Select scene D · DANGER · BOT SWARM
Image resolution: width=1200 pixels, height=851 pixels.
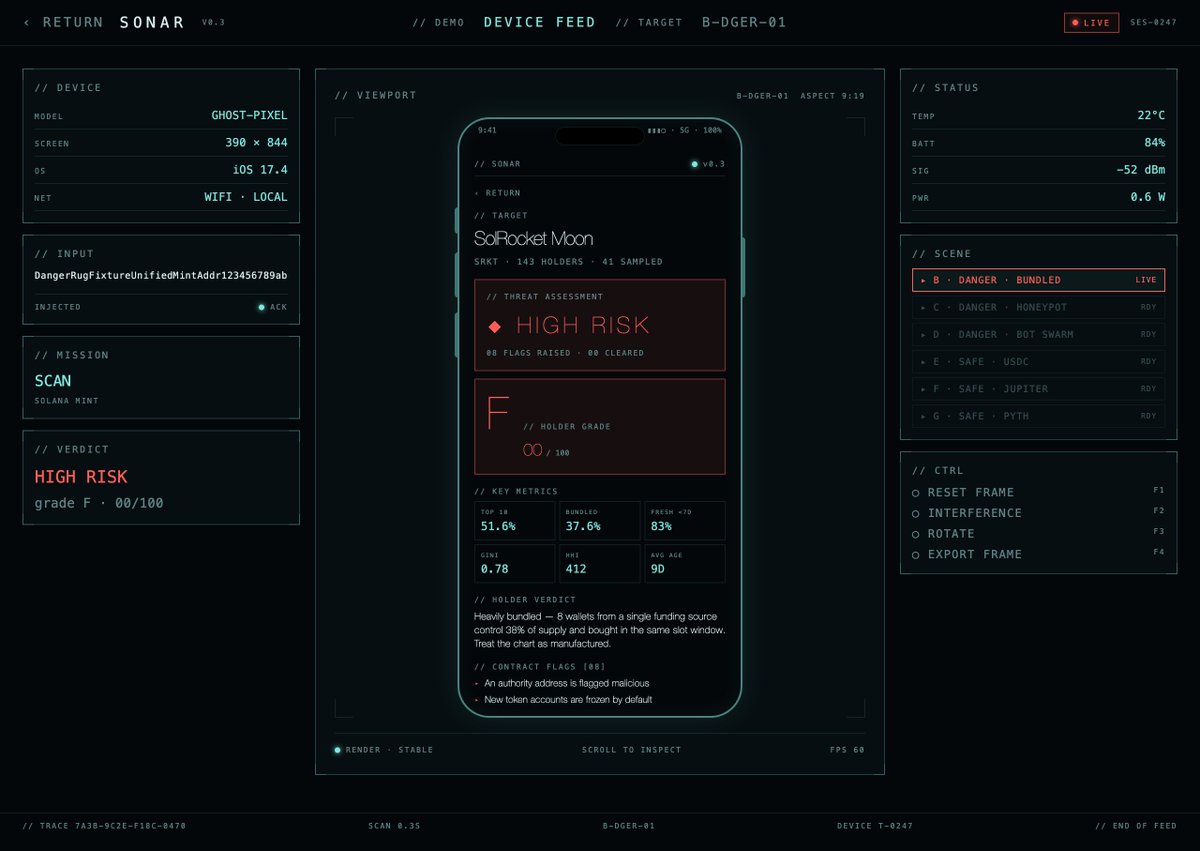1038,334
